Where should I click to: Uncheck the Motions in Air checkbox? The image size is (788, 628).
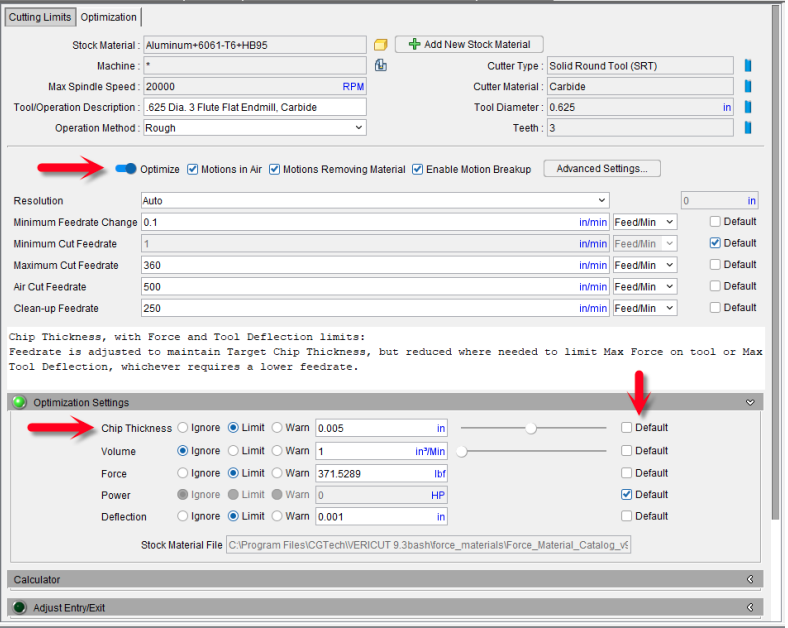(x=192, y=169)
